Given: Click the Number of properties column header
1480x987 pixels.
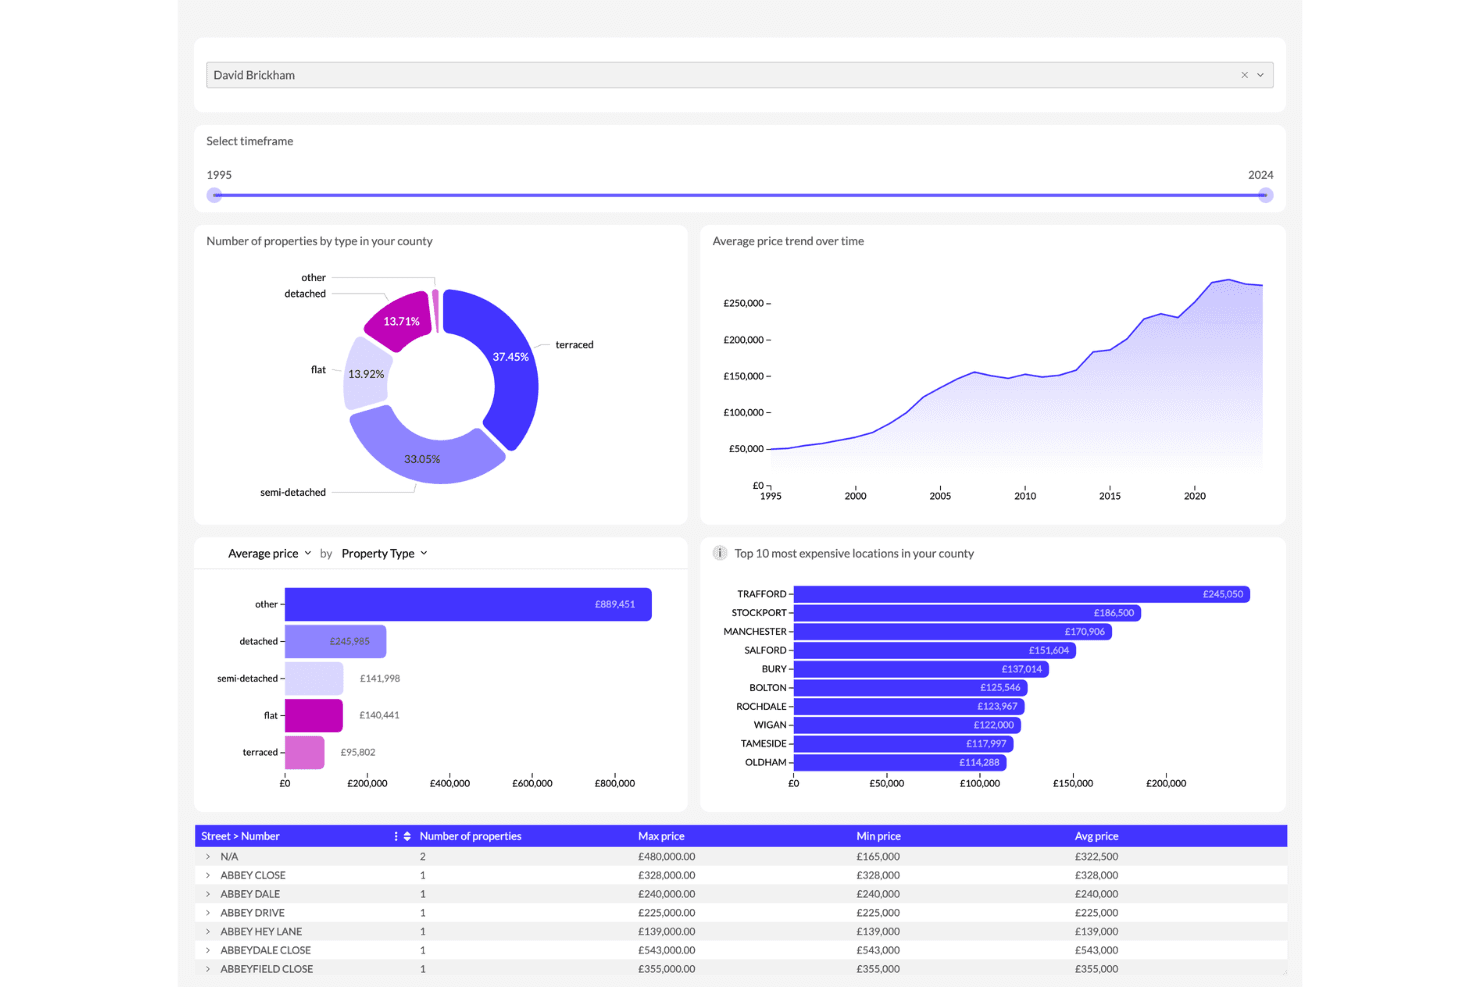Looking at the screenshot, I should (x=470, y=836).
